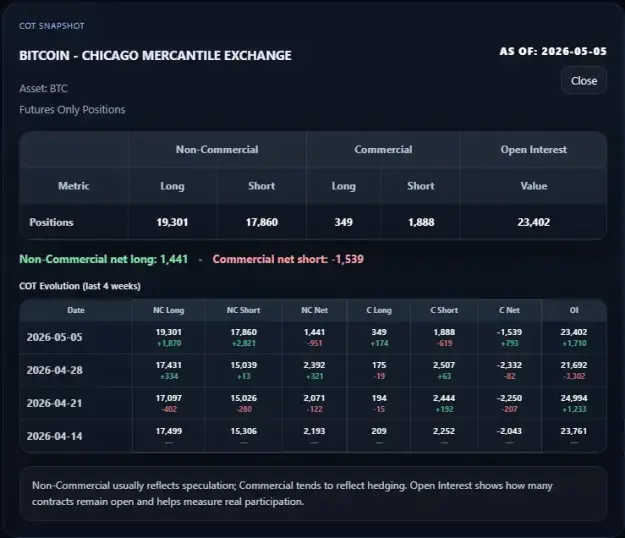Click the Non-Commercial column group header
Image resolution: width=625 pixels, height=538 pixels.
pos(217,149)
